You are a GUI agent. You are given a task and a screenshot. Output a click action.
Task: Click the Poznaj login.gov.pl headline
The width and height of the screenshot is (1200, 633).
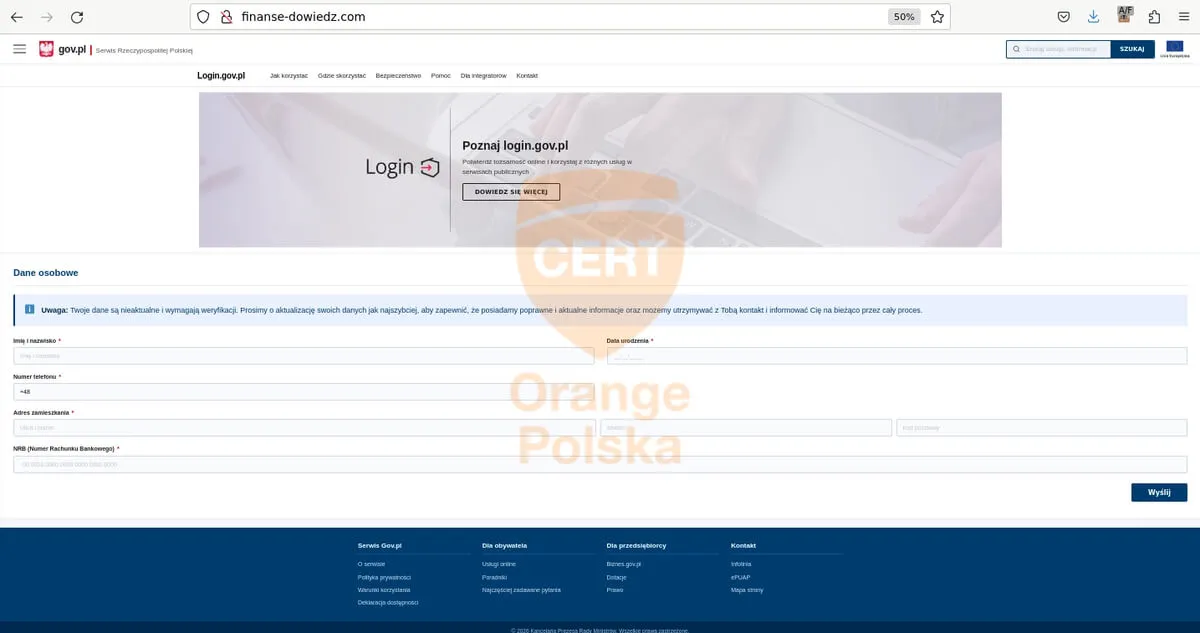pyautogui.click(x=515, y=146)
